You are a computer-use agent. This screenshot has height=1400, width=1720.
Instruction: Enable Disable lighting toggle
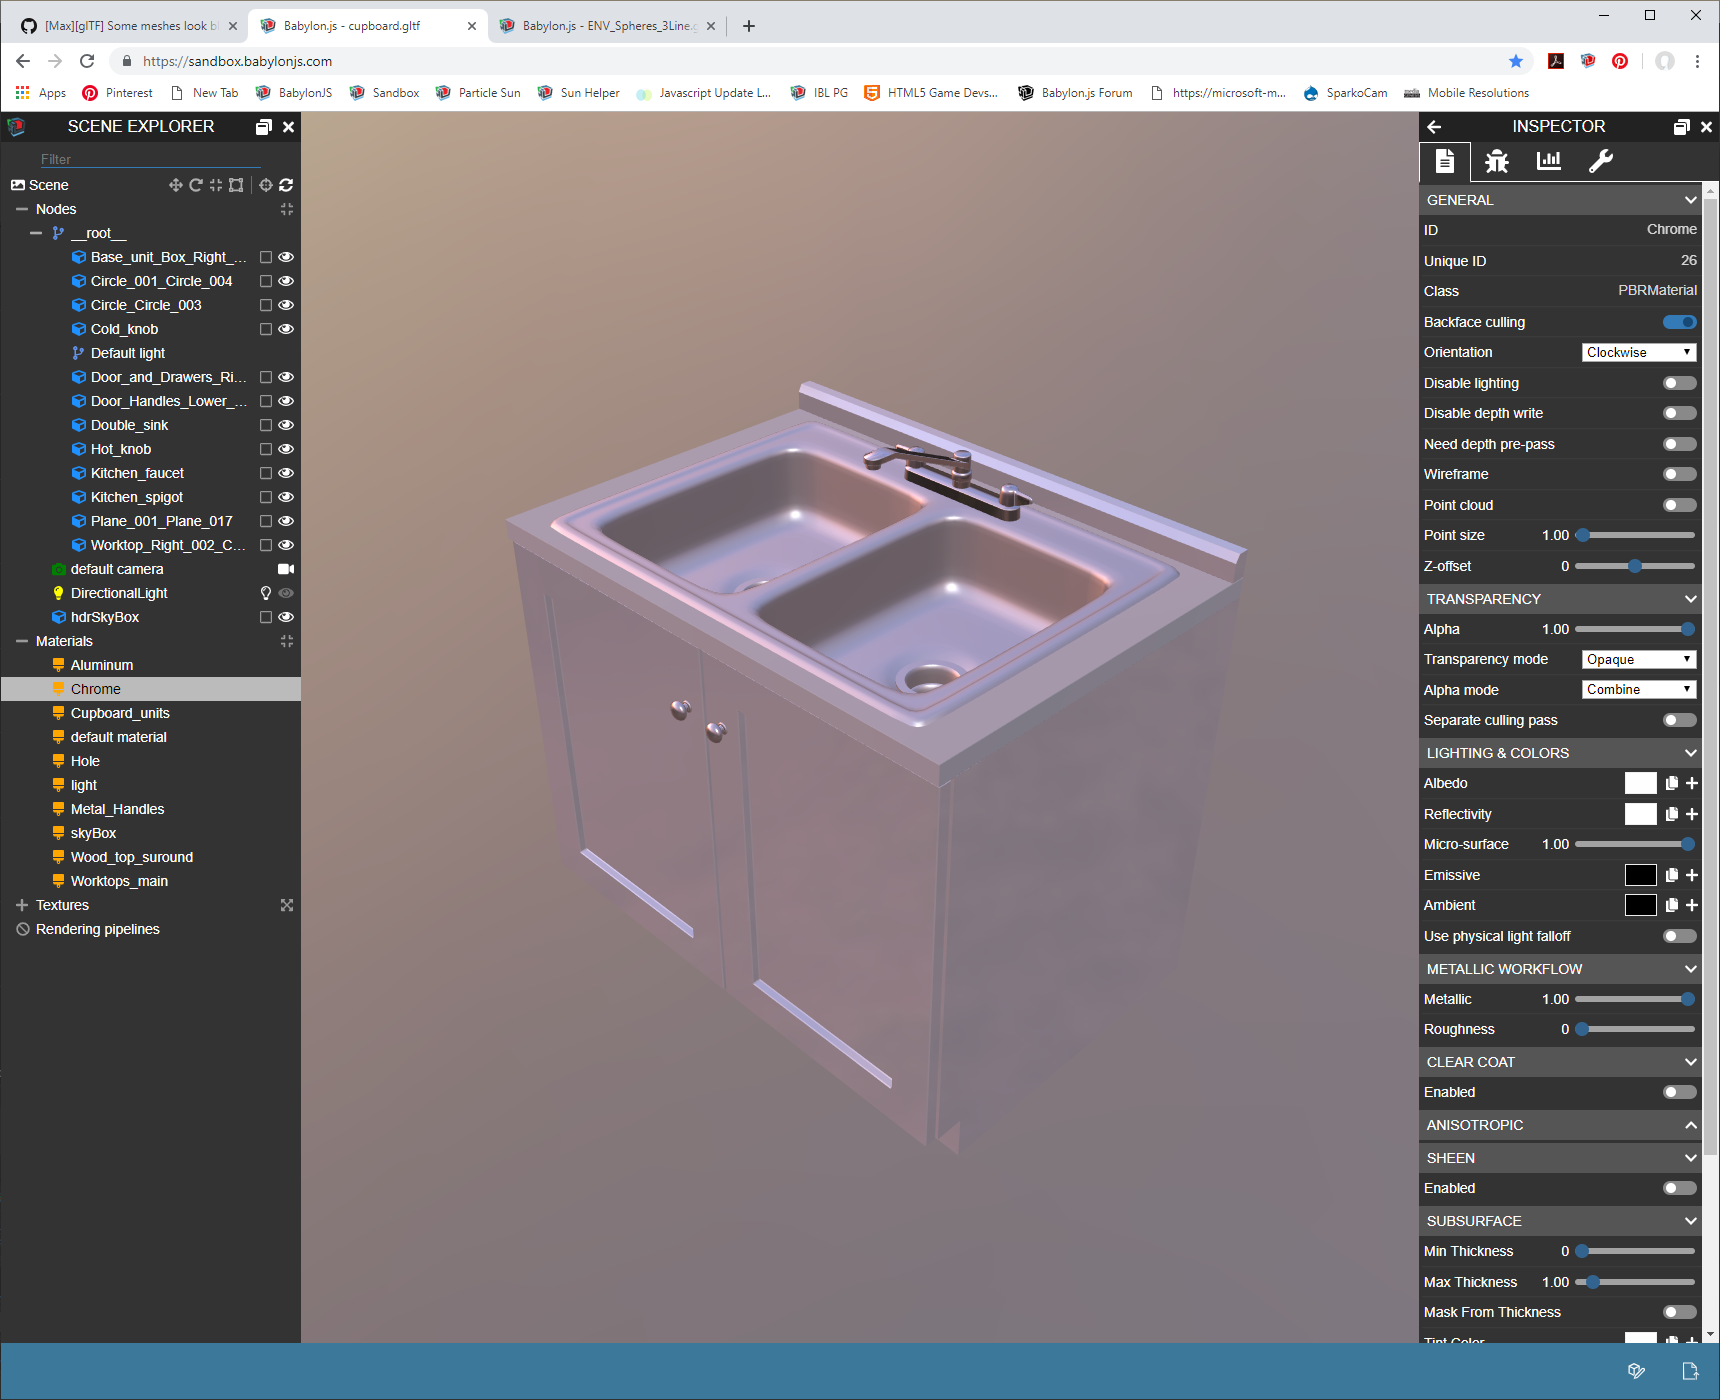click(x=1680, y=383)
